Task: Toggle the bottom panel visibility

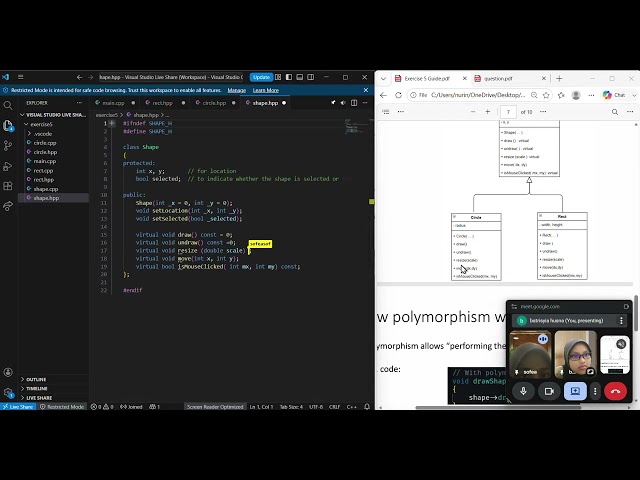Action: coord(300,77)
